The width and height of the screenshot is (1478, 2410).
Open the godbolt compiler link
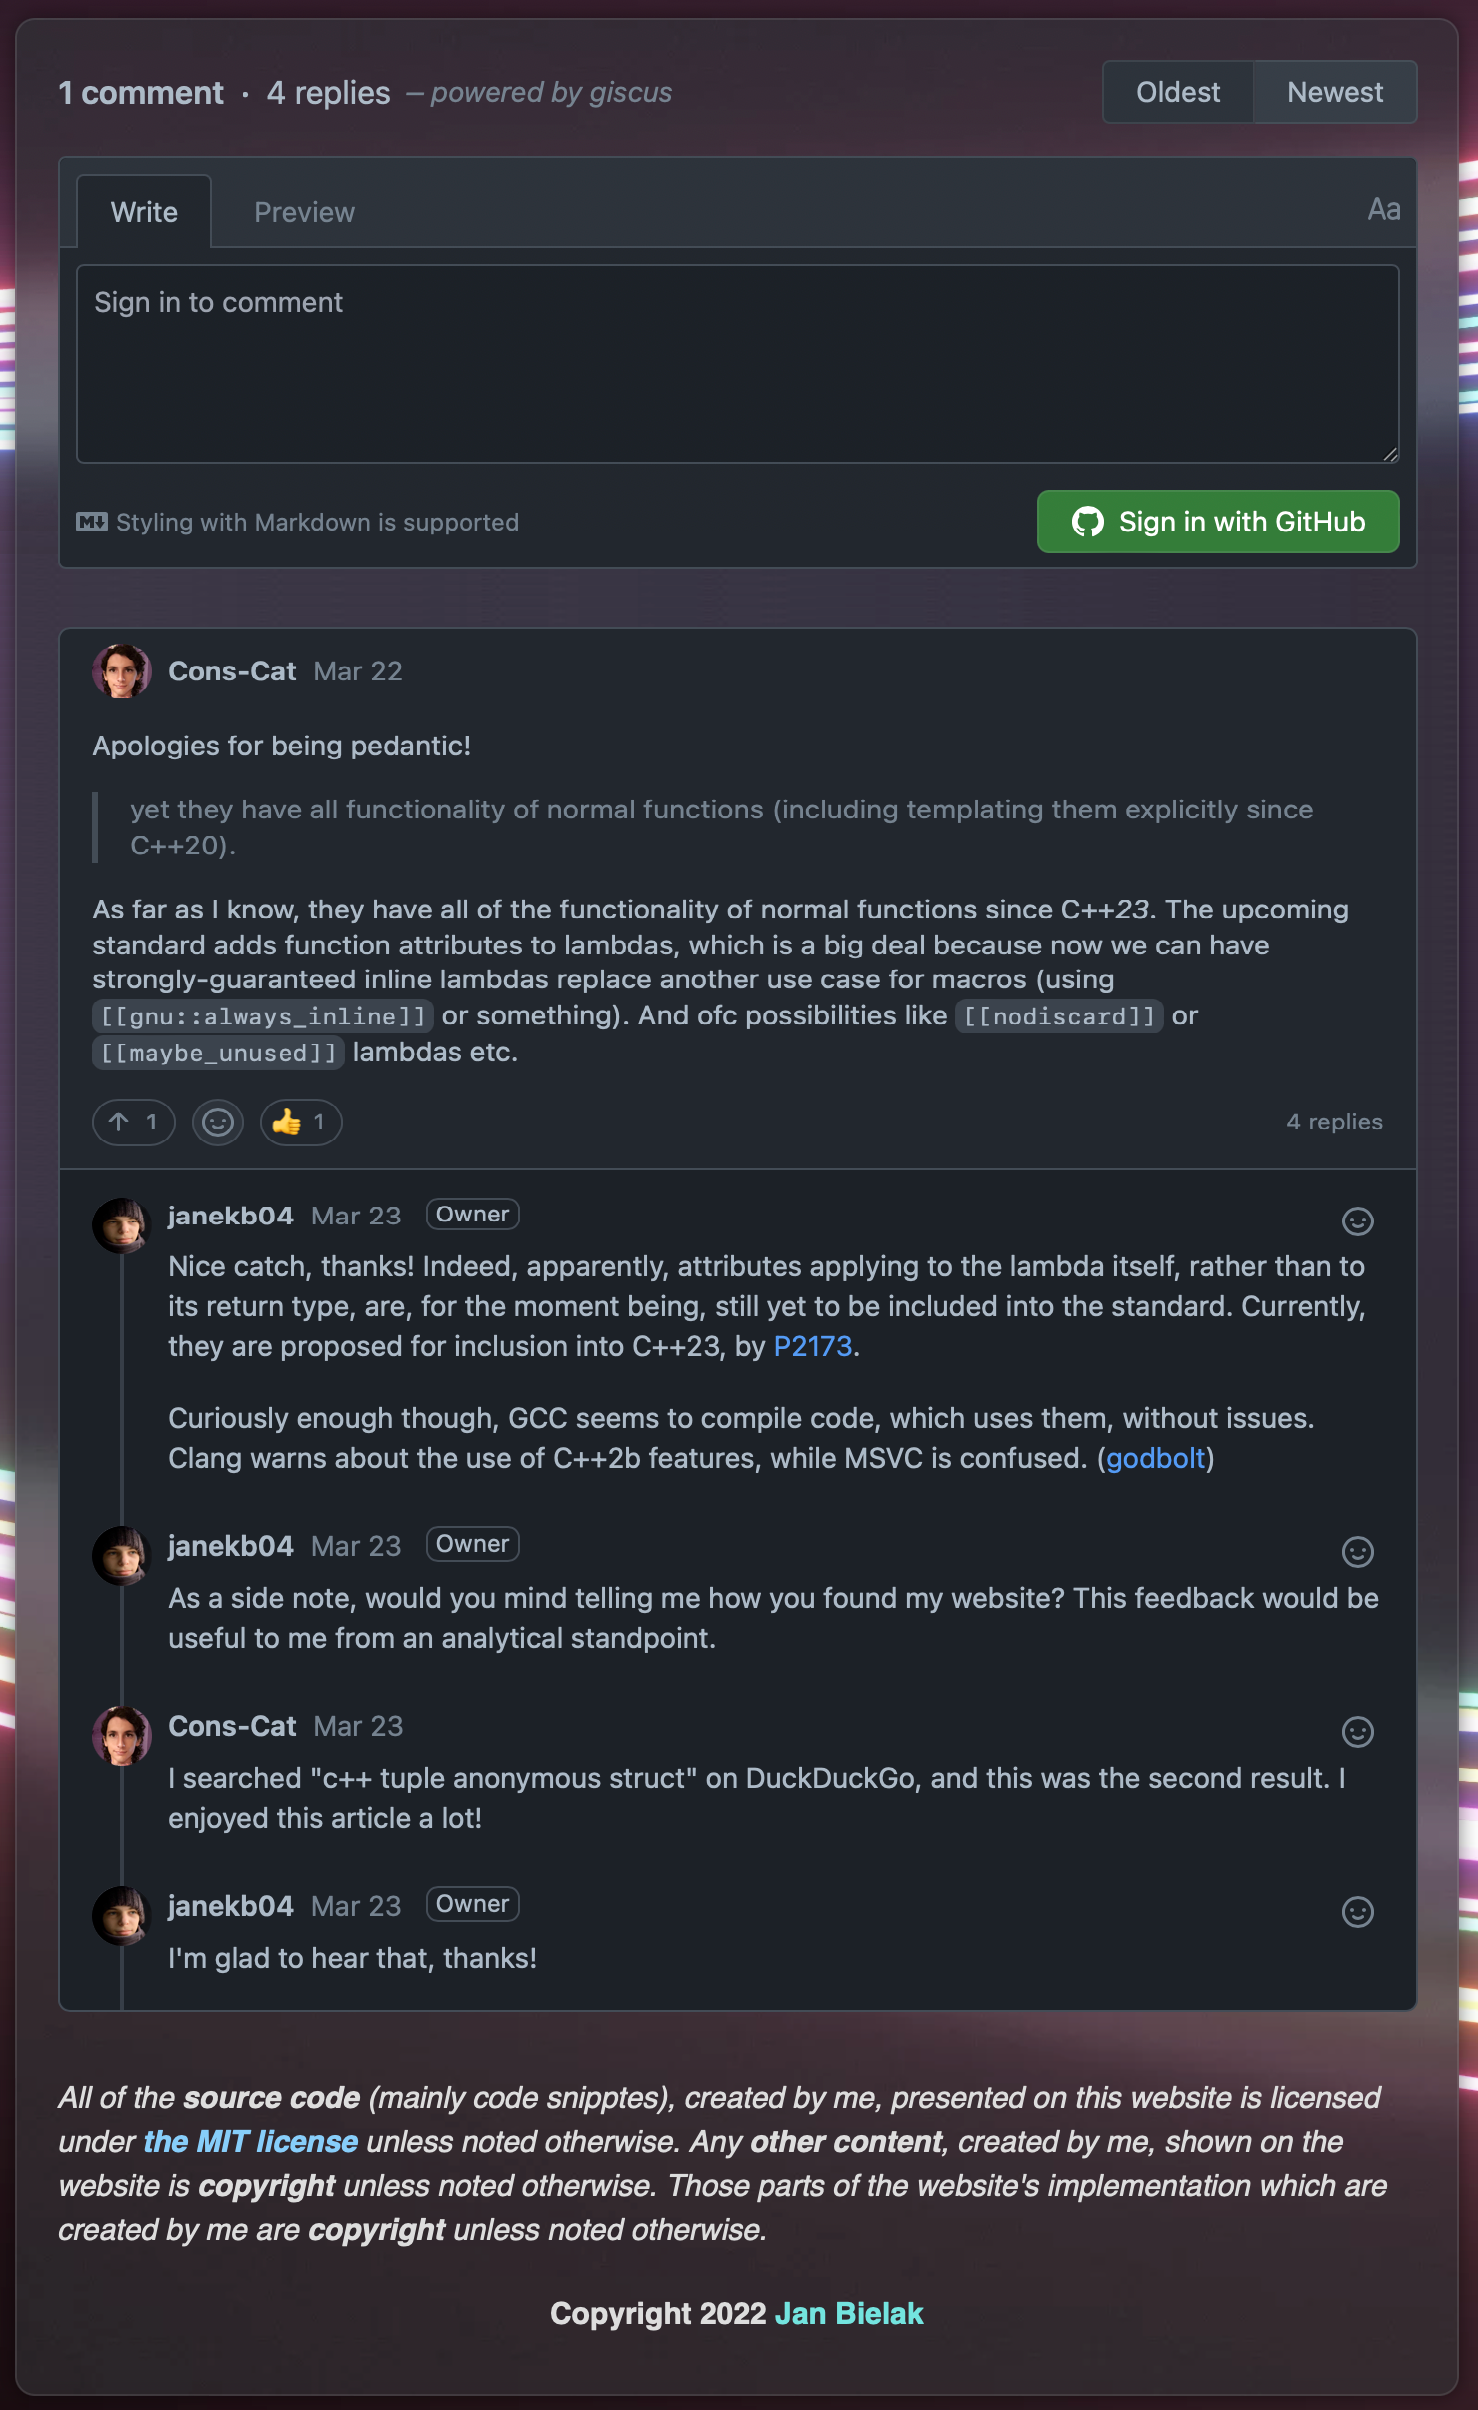tap(1155, 1458)
